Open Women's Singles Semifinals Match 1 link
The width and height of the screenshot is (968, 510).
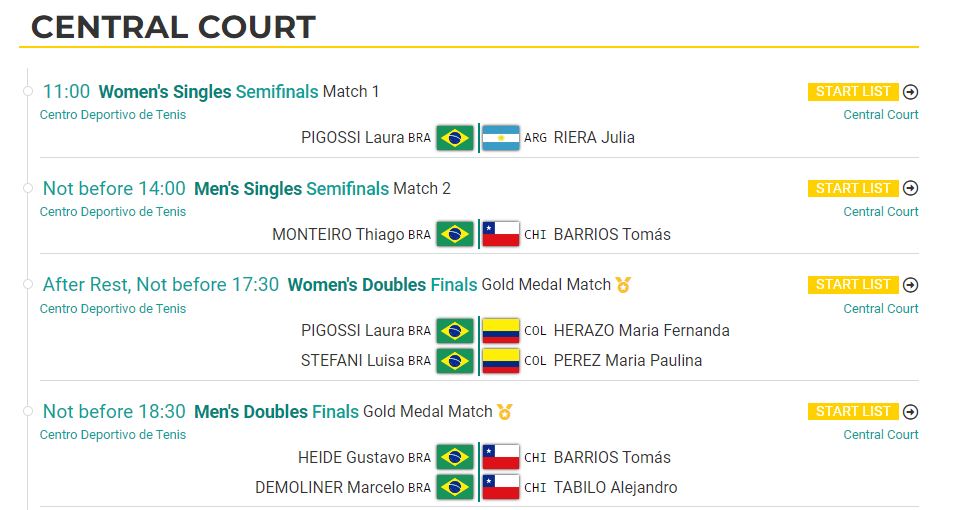point(239,92)
